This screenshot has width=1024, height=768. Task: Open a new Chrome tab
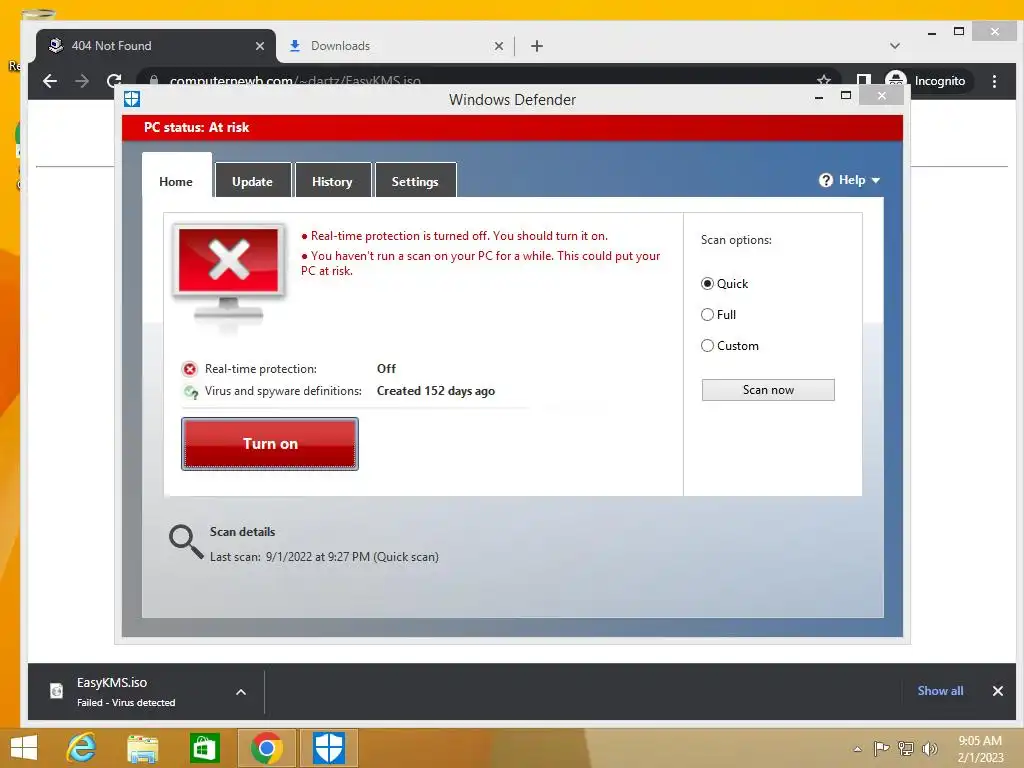[537, 46]
